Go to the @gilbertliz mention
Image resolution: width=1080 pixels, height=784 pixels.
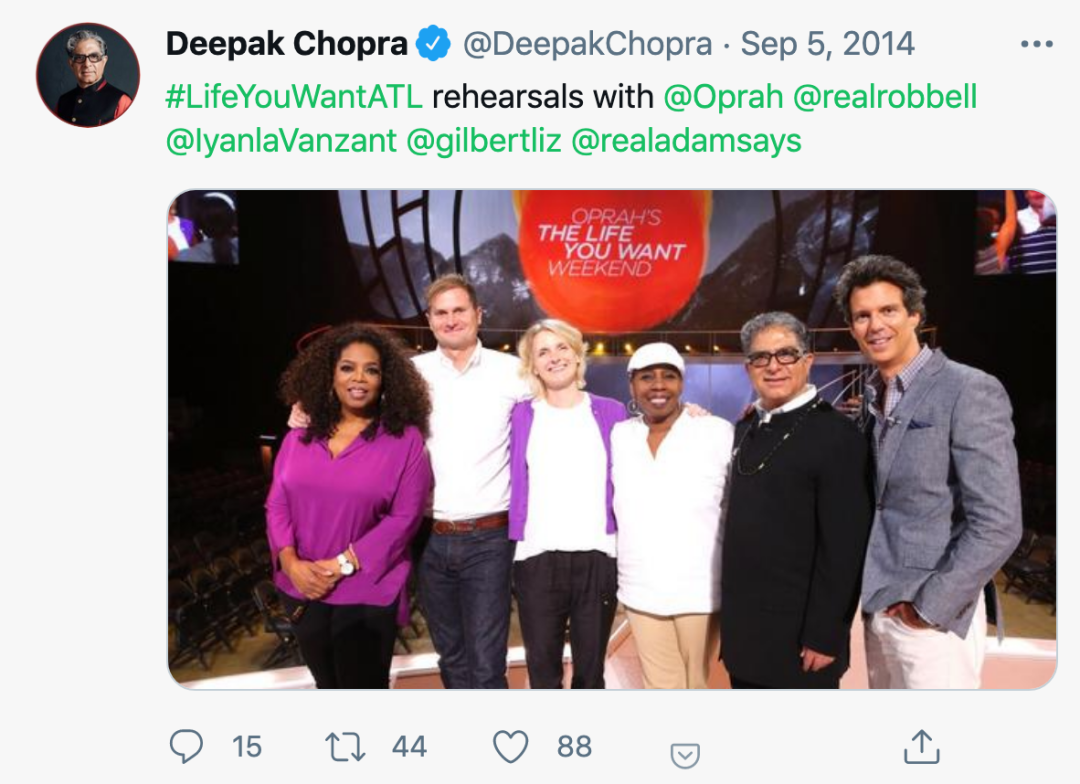point(482,141)
